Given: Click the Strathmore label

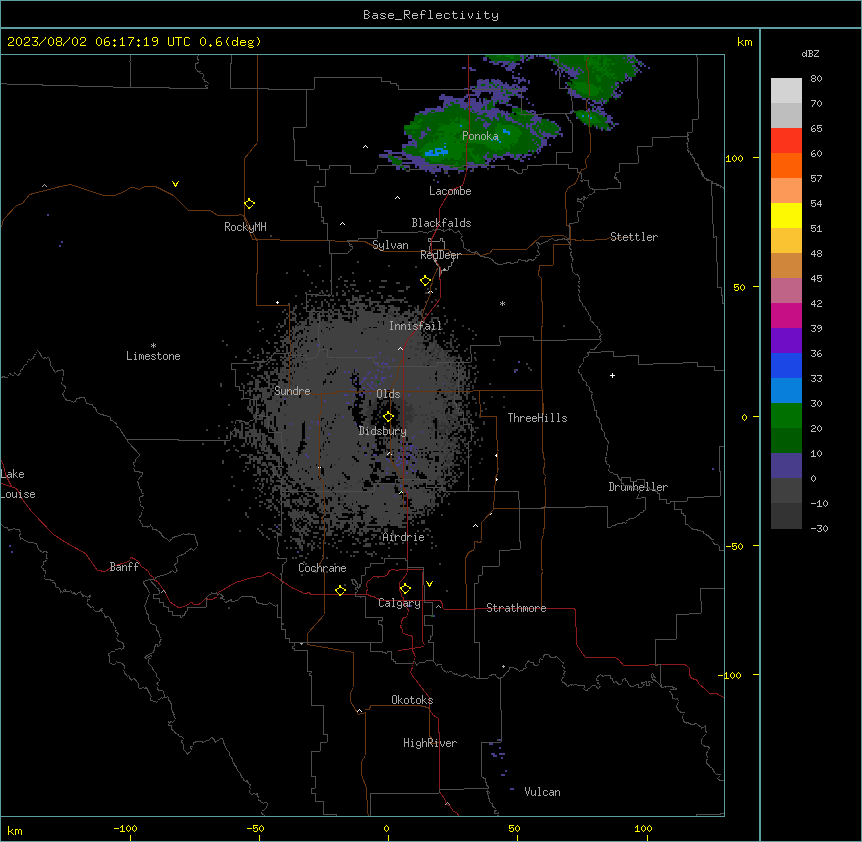Looking at the screenshot, I should [x=516, y=608].
